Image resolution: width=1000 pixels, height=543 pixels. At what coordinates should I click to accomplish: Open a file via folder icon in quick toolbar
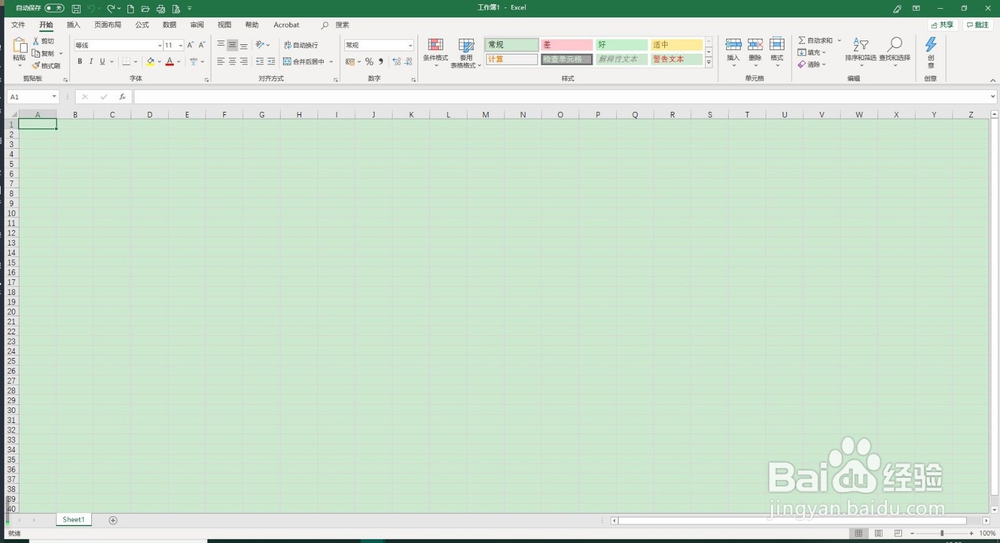click(x=145, y=8)
